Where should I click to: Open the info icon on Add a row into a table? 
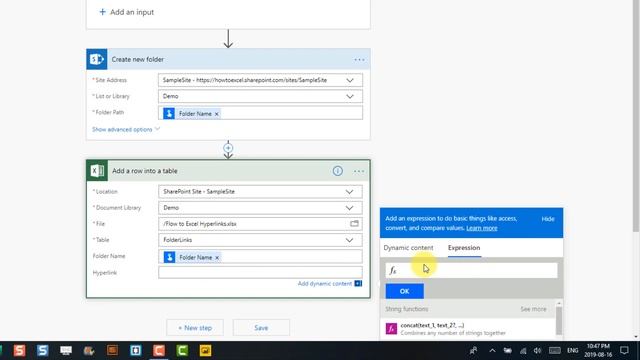[x=338, y=171]
